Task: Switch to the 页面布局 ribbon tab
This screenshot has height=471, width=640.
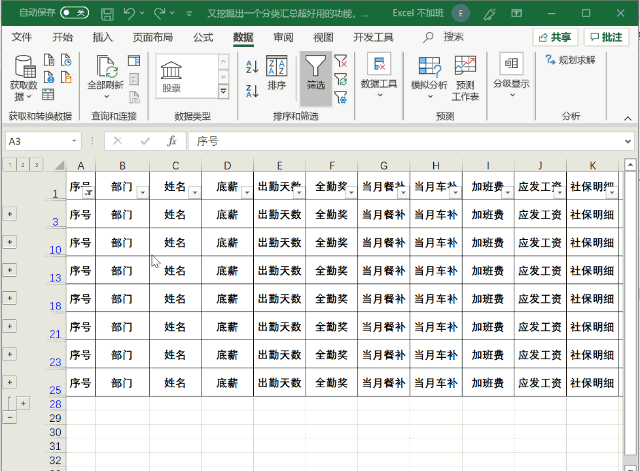Action: coord(153,37)
